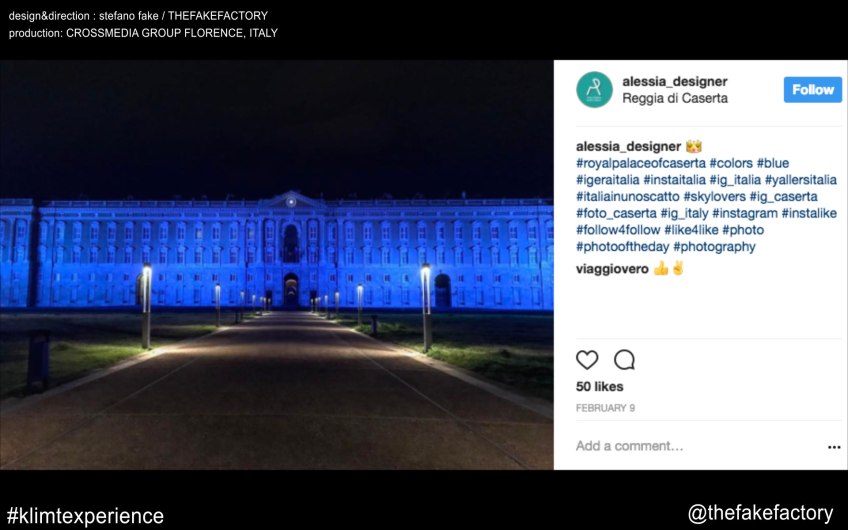Open the #yallersitalia hashtag
Image resolution: width=848 pixels, height=530 pixels.
click(x=801, y=180)
